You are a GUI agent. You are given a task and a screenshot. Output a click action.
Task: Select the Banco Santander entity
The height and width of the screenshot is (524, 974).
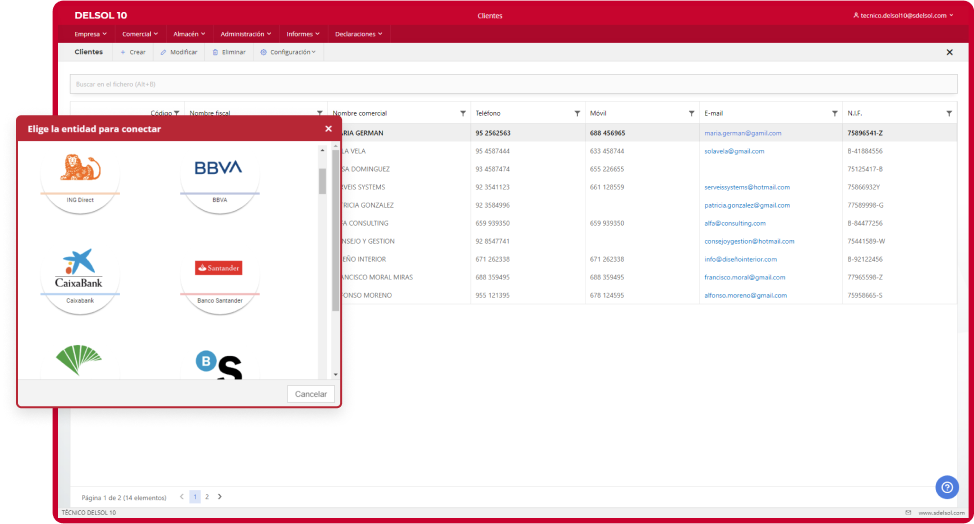218,269
